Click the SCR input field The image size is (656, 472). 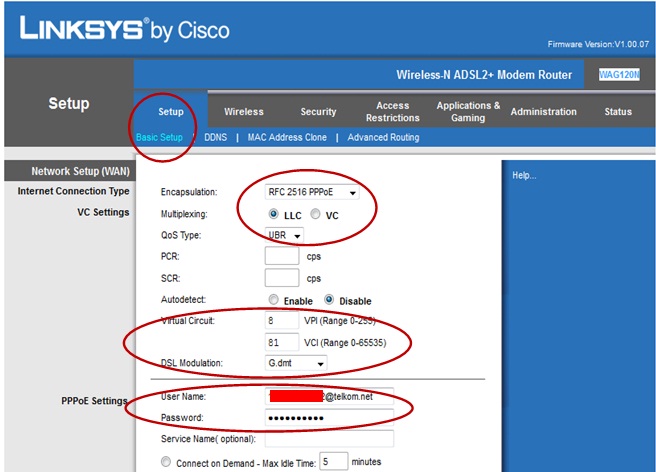tap(282, 277)
